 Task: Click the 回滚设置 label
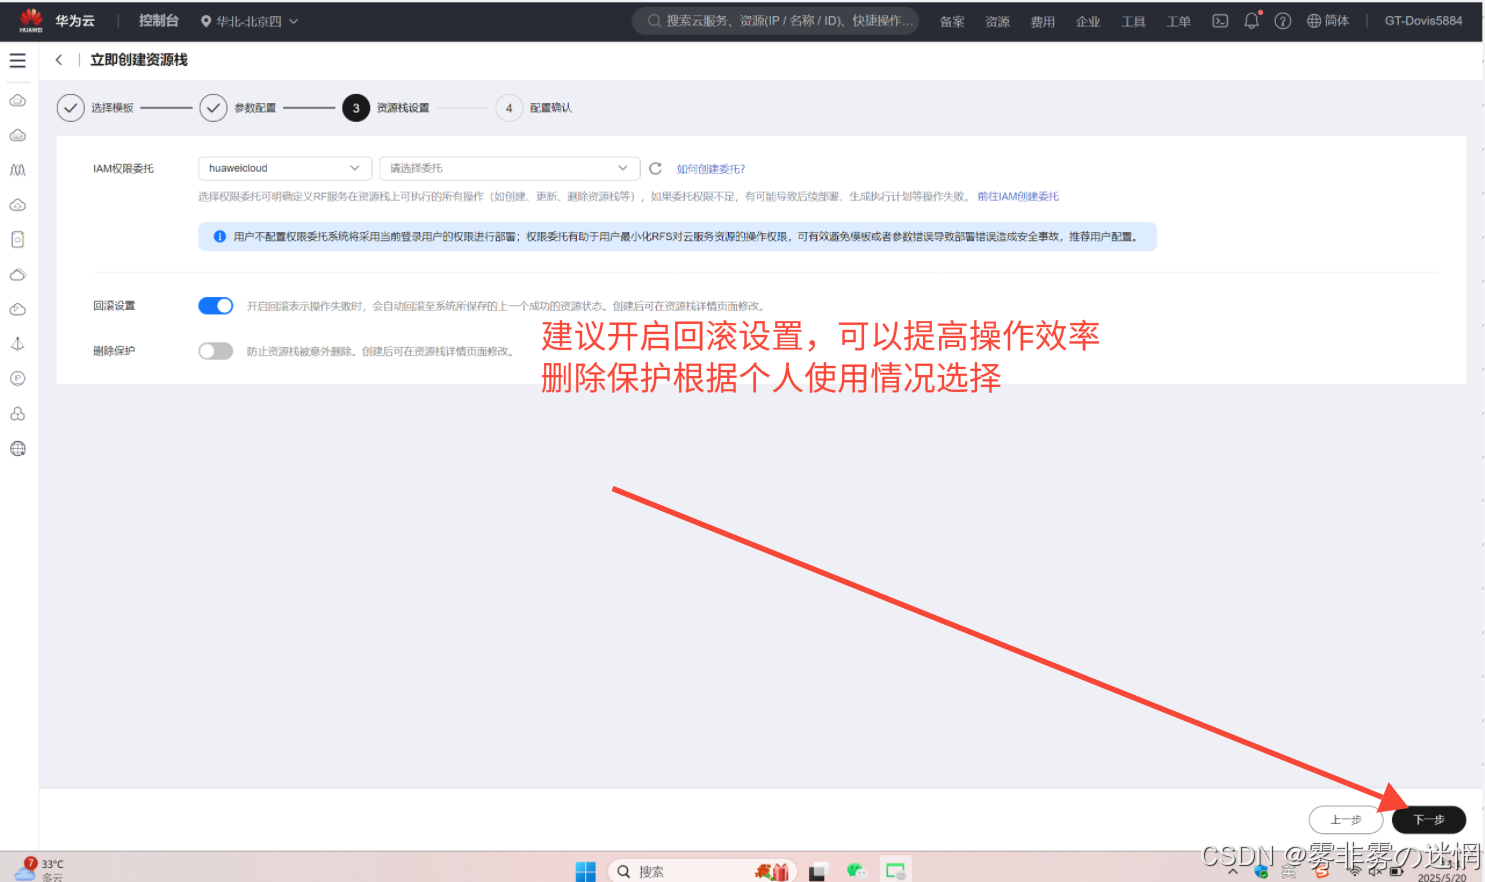(x=114, y=306)
